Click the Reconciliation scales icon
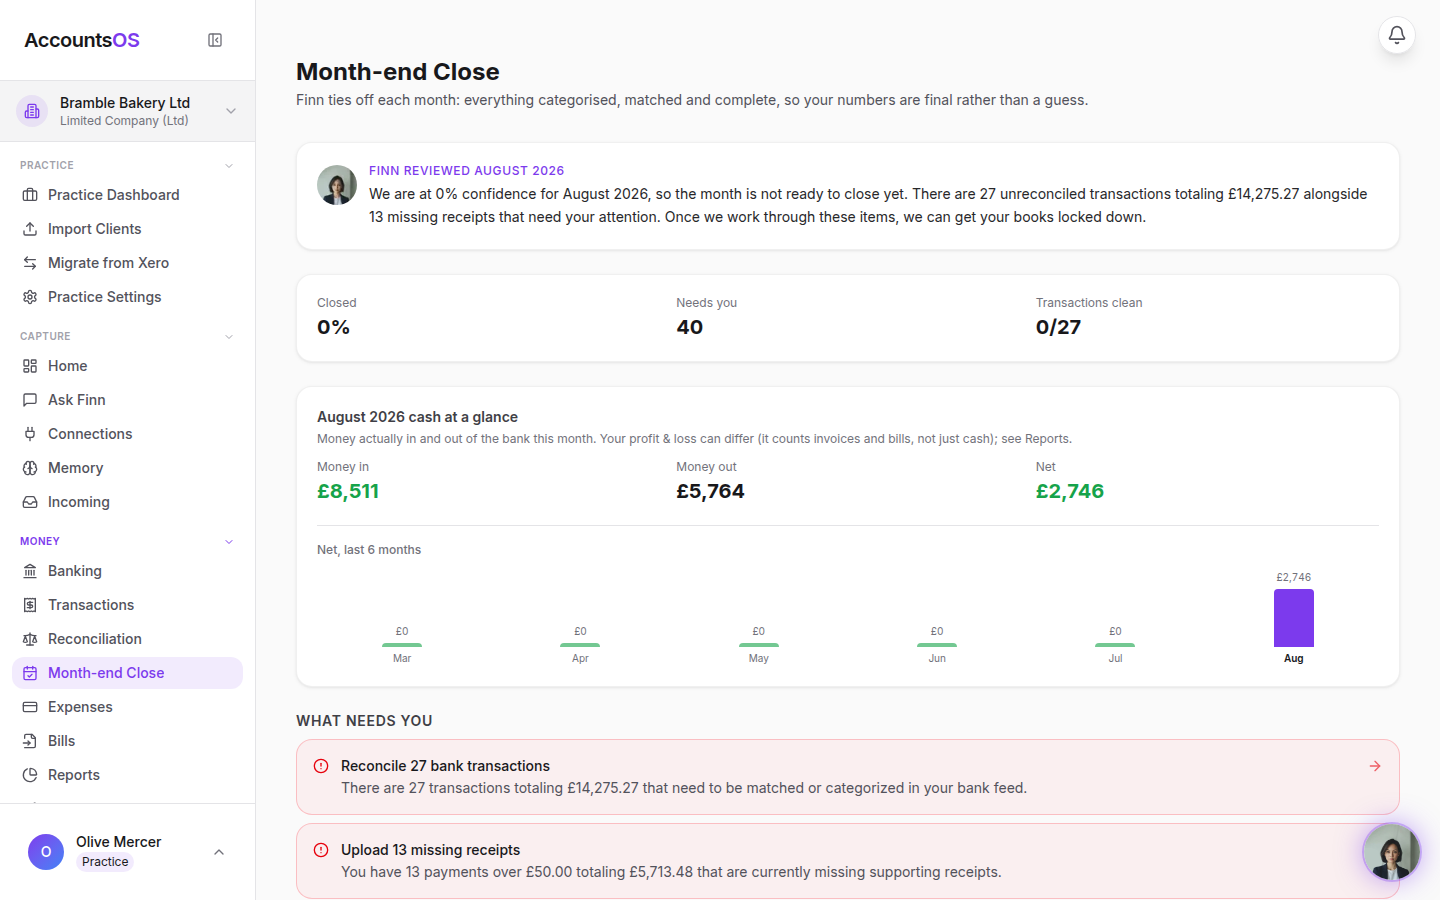Screen dimensions: 1440x900 click(30, 639)
